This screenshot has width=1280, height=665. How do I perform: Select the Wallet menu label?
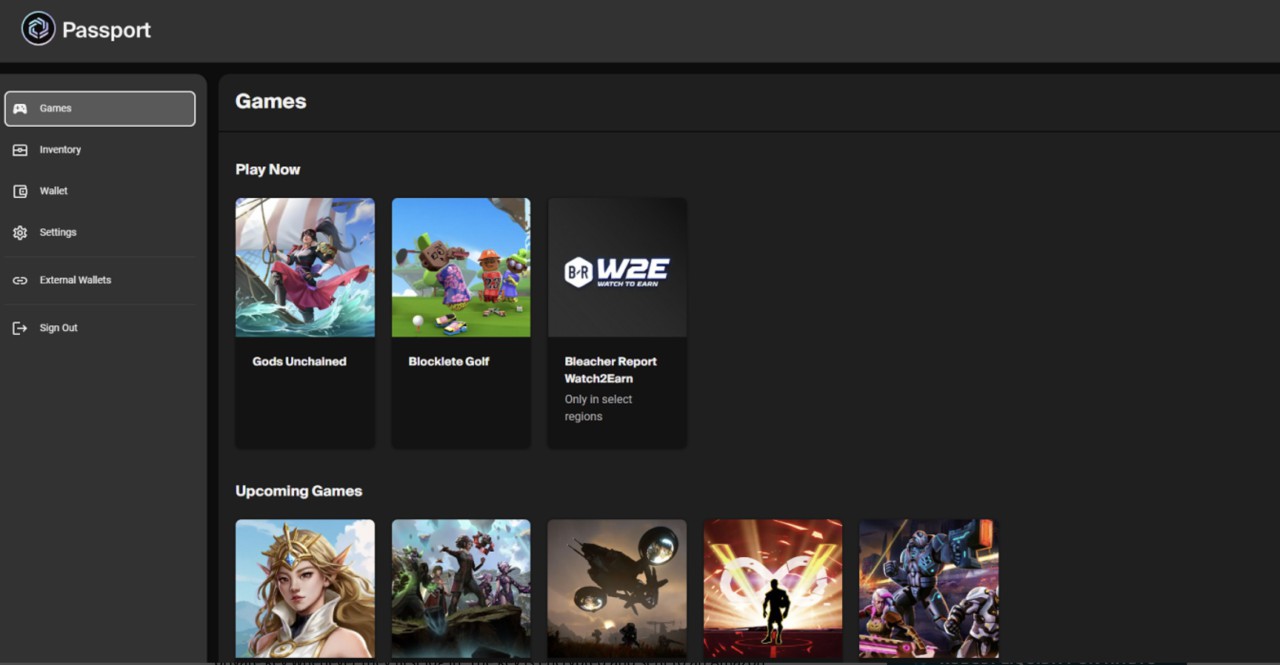coord(54,191)
